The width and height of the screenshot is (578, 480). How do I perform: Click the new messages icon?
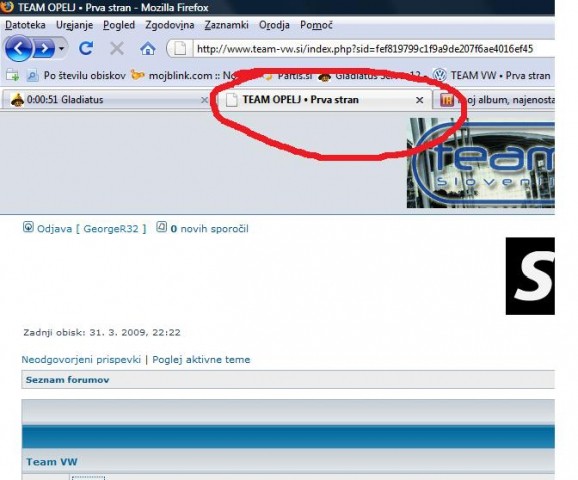[161, 227]
